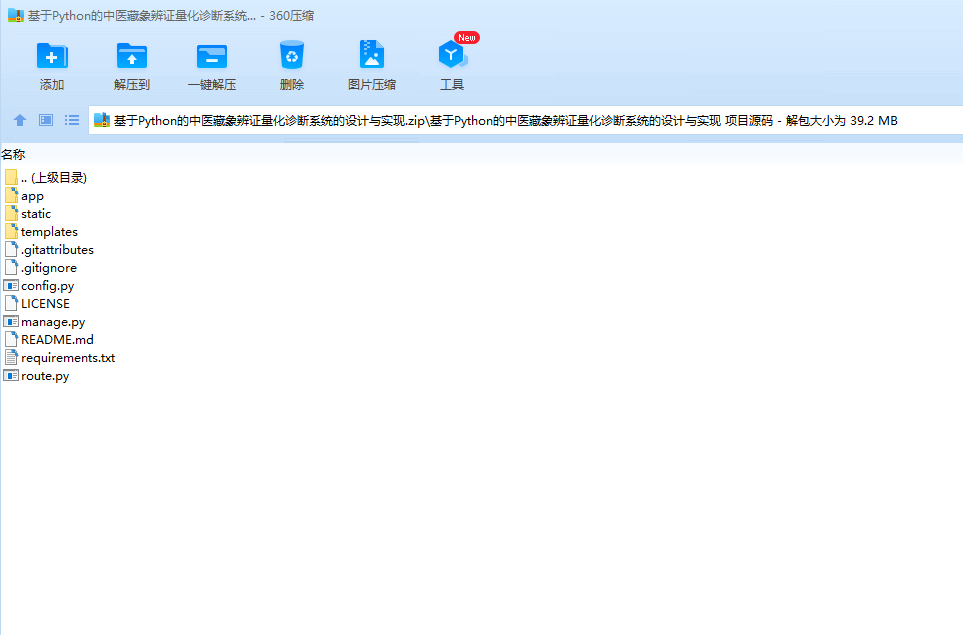The image size is (963, 635).
Task: Click the 解压到 label in the toolbar
Action: click(132, 85)
